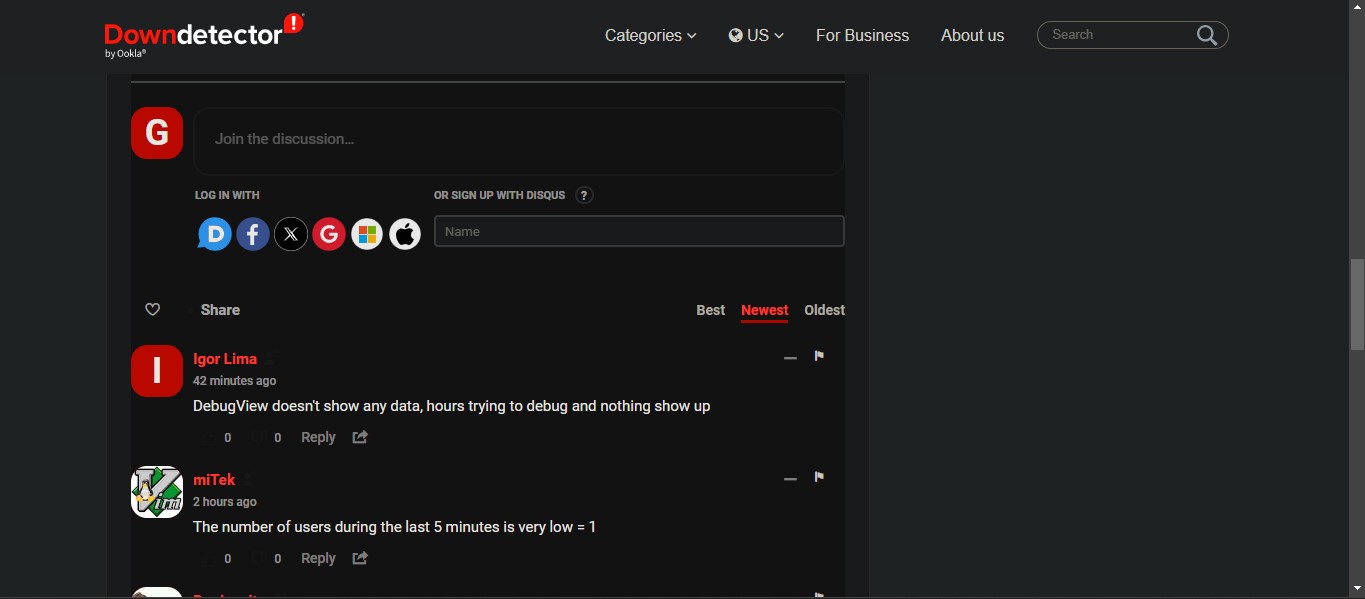Click the search magnifier icon

pos(1207,35)
